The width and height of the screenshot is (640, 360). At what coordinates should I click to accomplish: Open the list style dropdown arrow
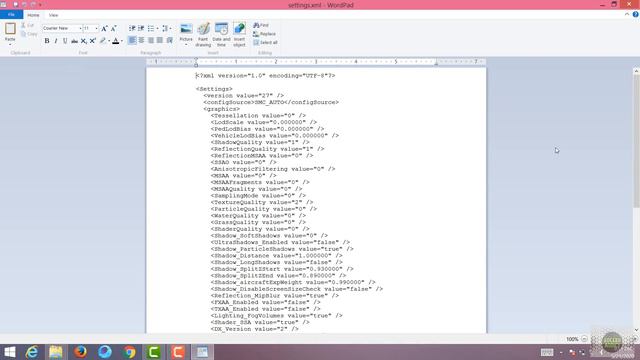158,28
